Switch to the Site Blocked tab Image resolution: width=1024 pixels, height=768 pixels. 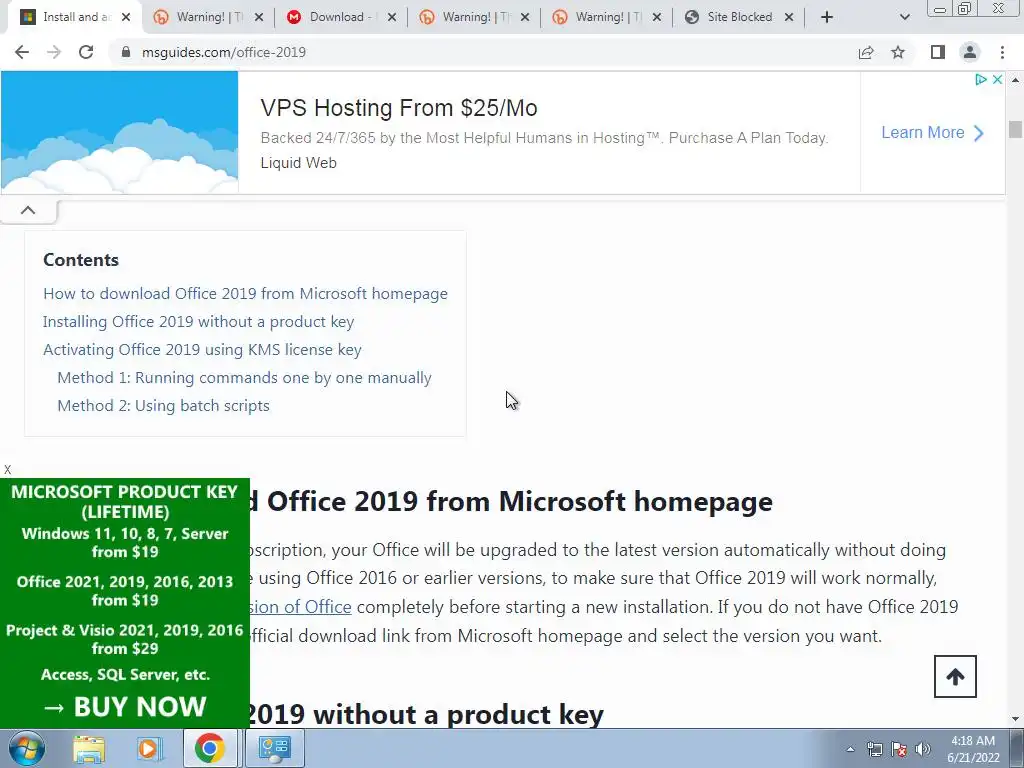point(739,17)
